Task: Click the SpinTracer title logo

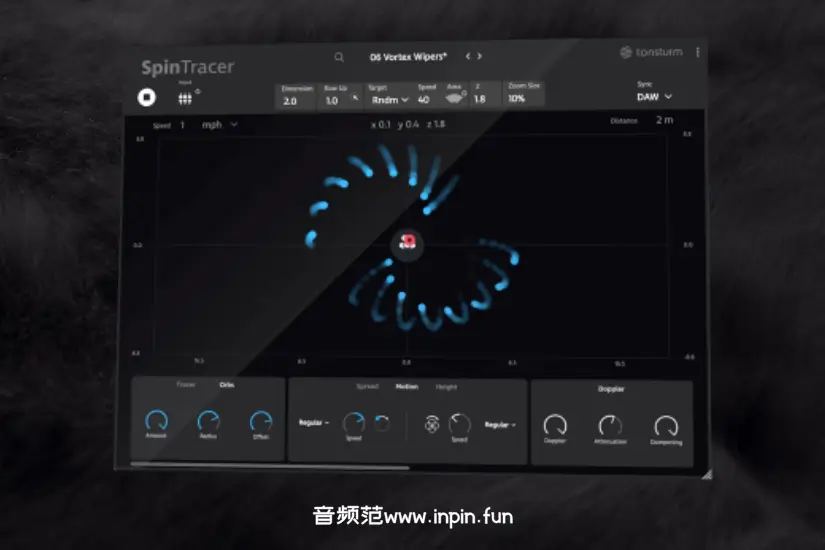Action: (188, 67)
